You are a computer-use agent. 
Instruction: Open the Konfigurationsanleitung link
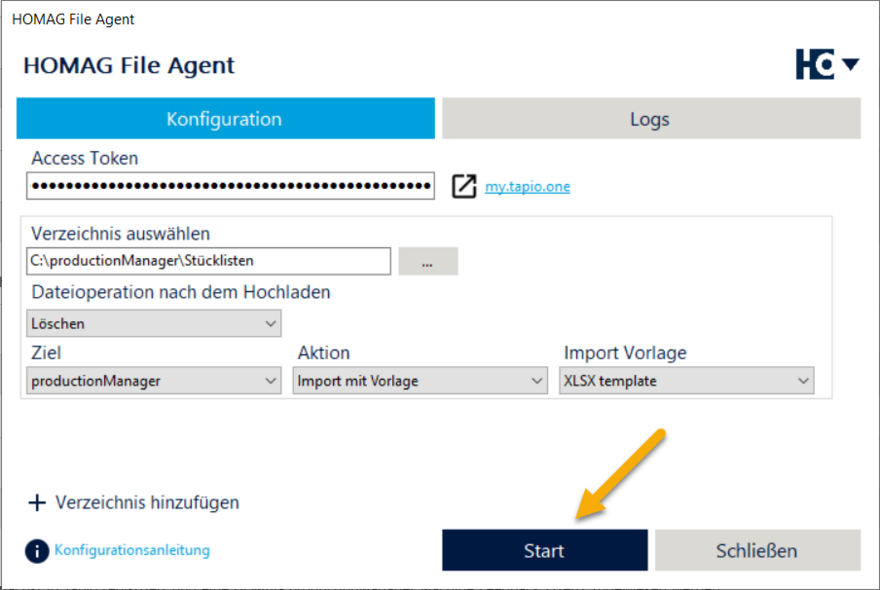(132, 550)
